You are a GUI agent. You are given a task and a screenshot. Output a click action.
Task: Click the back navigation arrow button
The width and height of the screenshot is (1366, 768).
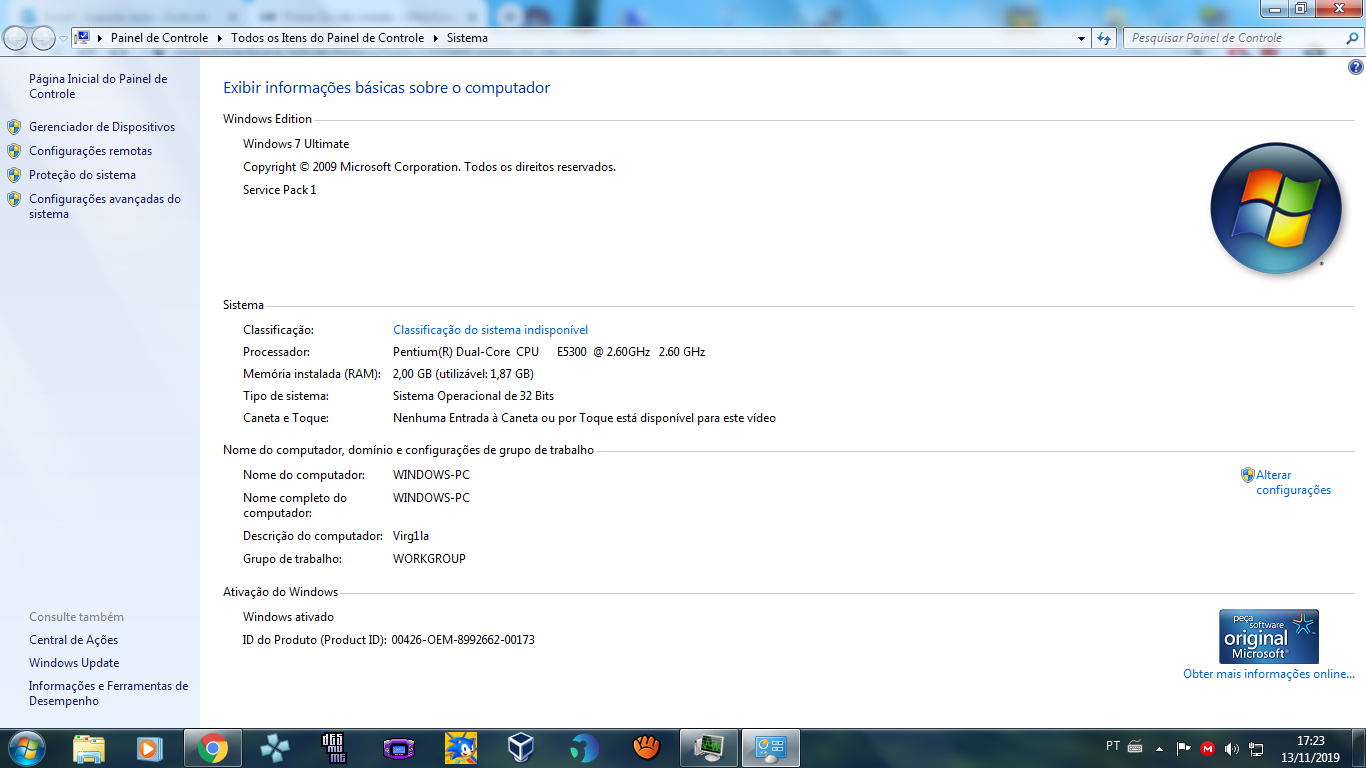point(16,38)
